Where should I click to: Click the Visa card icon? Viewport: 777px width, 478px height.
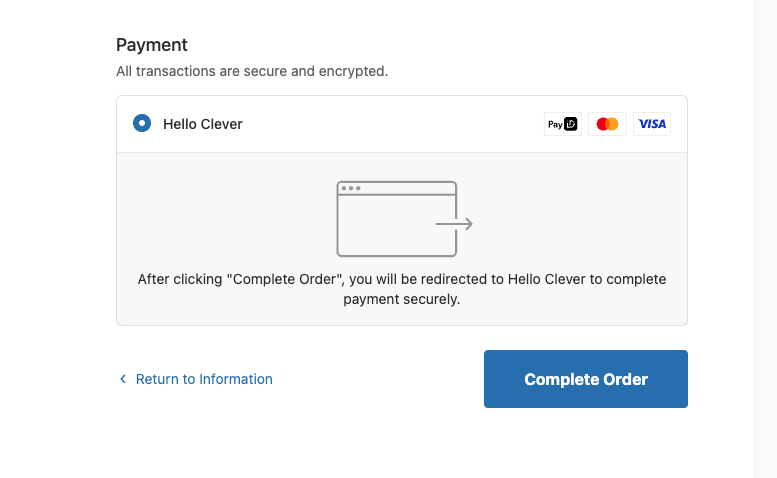[652, 124]
